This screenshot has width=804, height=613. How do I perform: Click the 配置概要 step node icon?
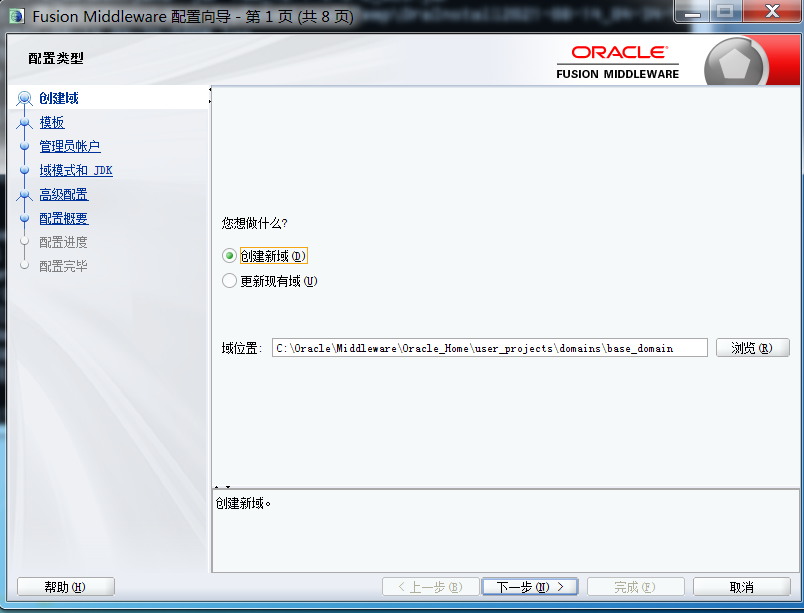click(24, 218)
